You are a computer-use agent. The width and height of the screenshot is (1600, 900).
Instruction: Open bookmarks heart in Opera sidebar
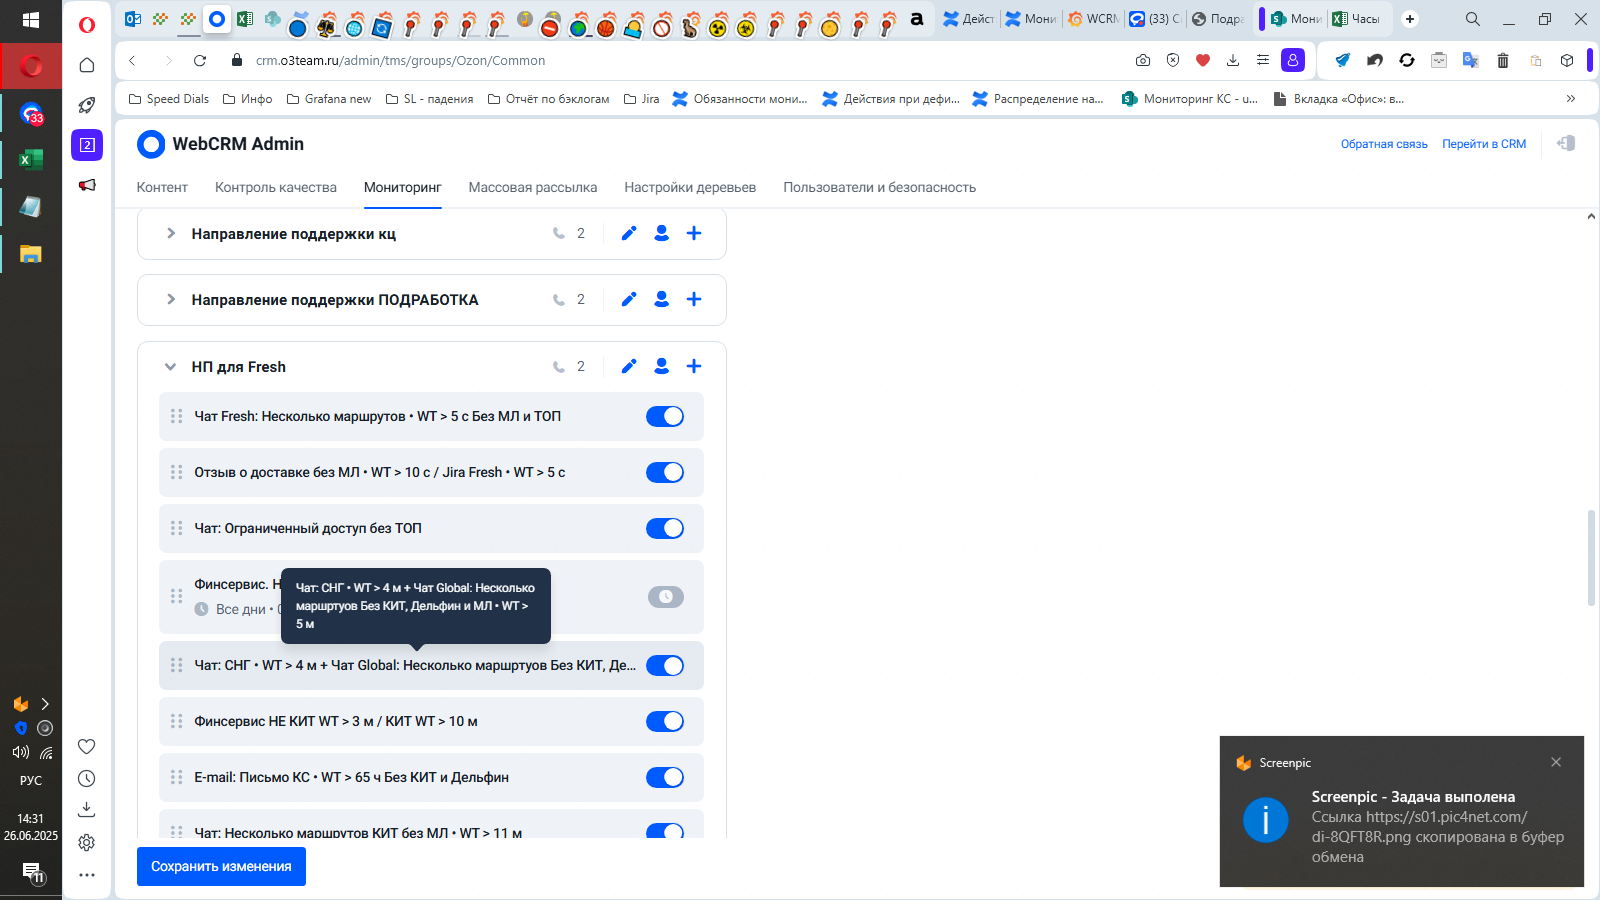(x=87, y=746)
